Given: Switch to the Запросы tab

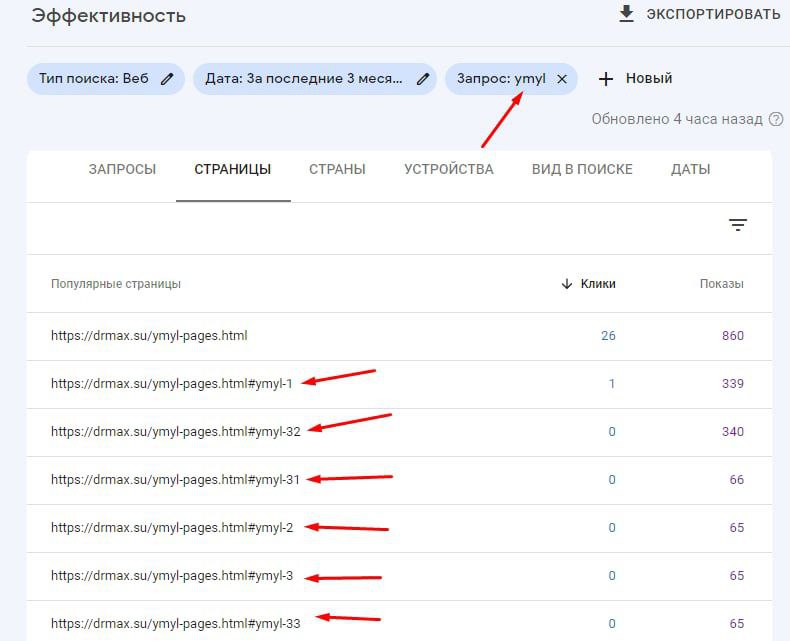Looking at the screenshot, I should [122, 169].
